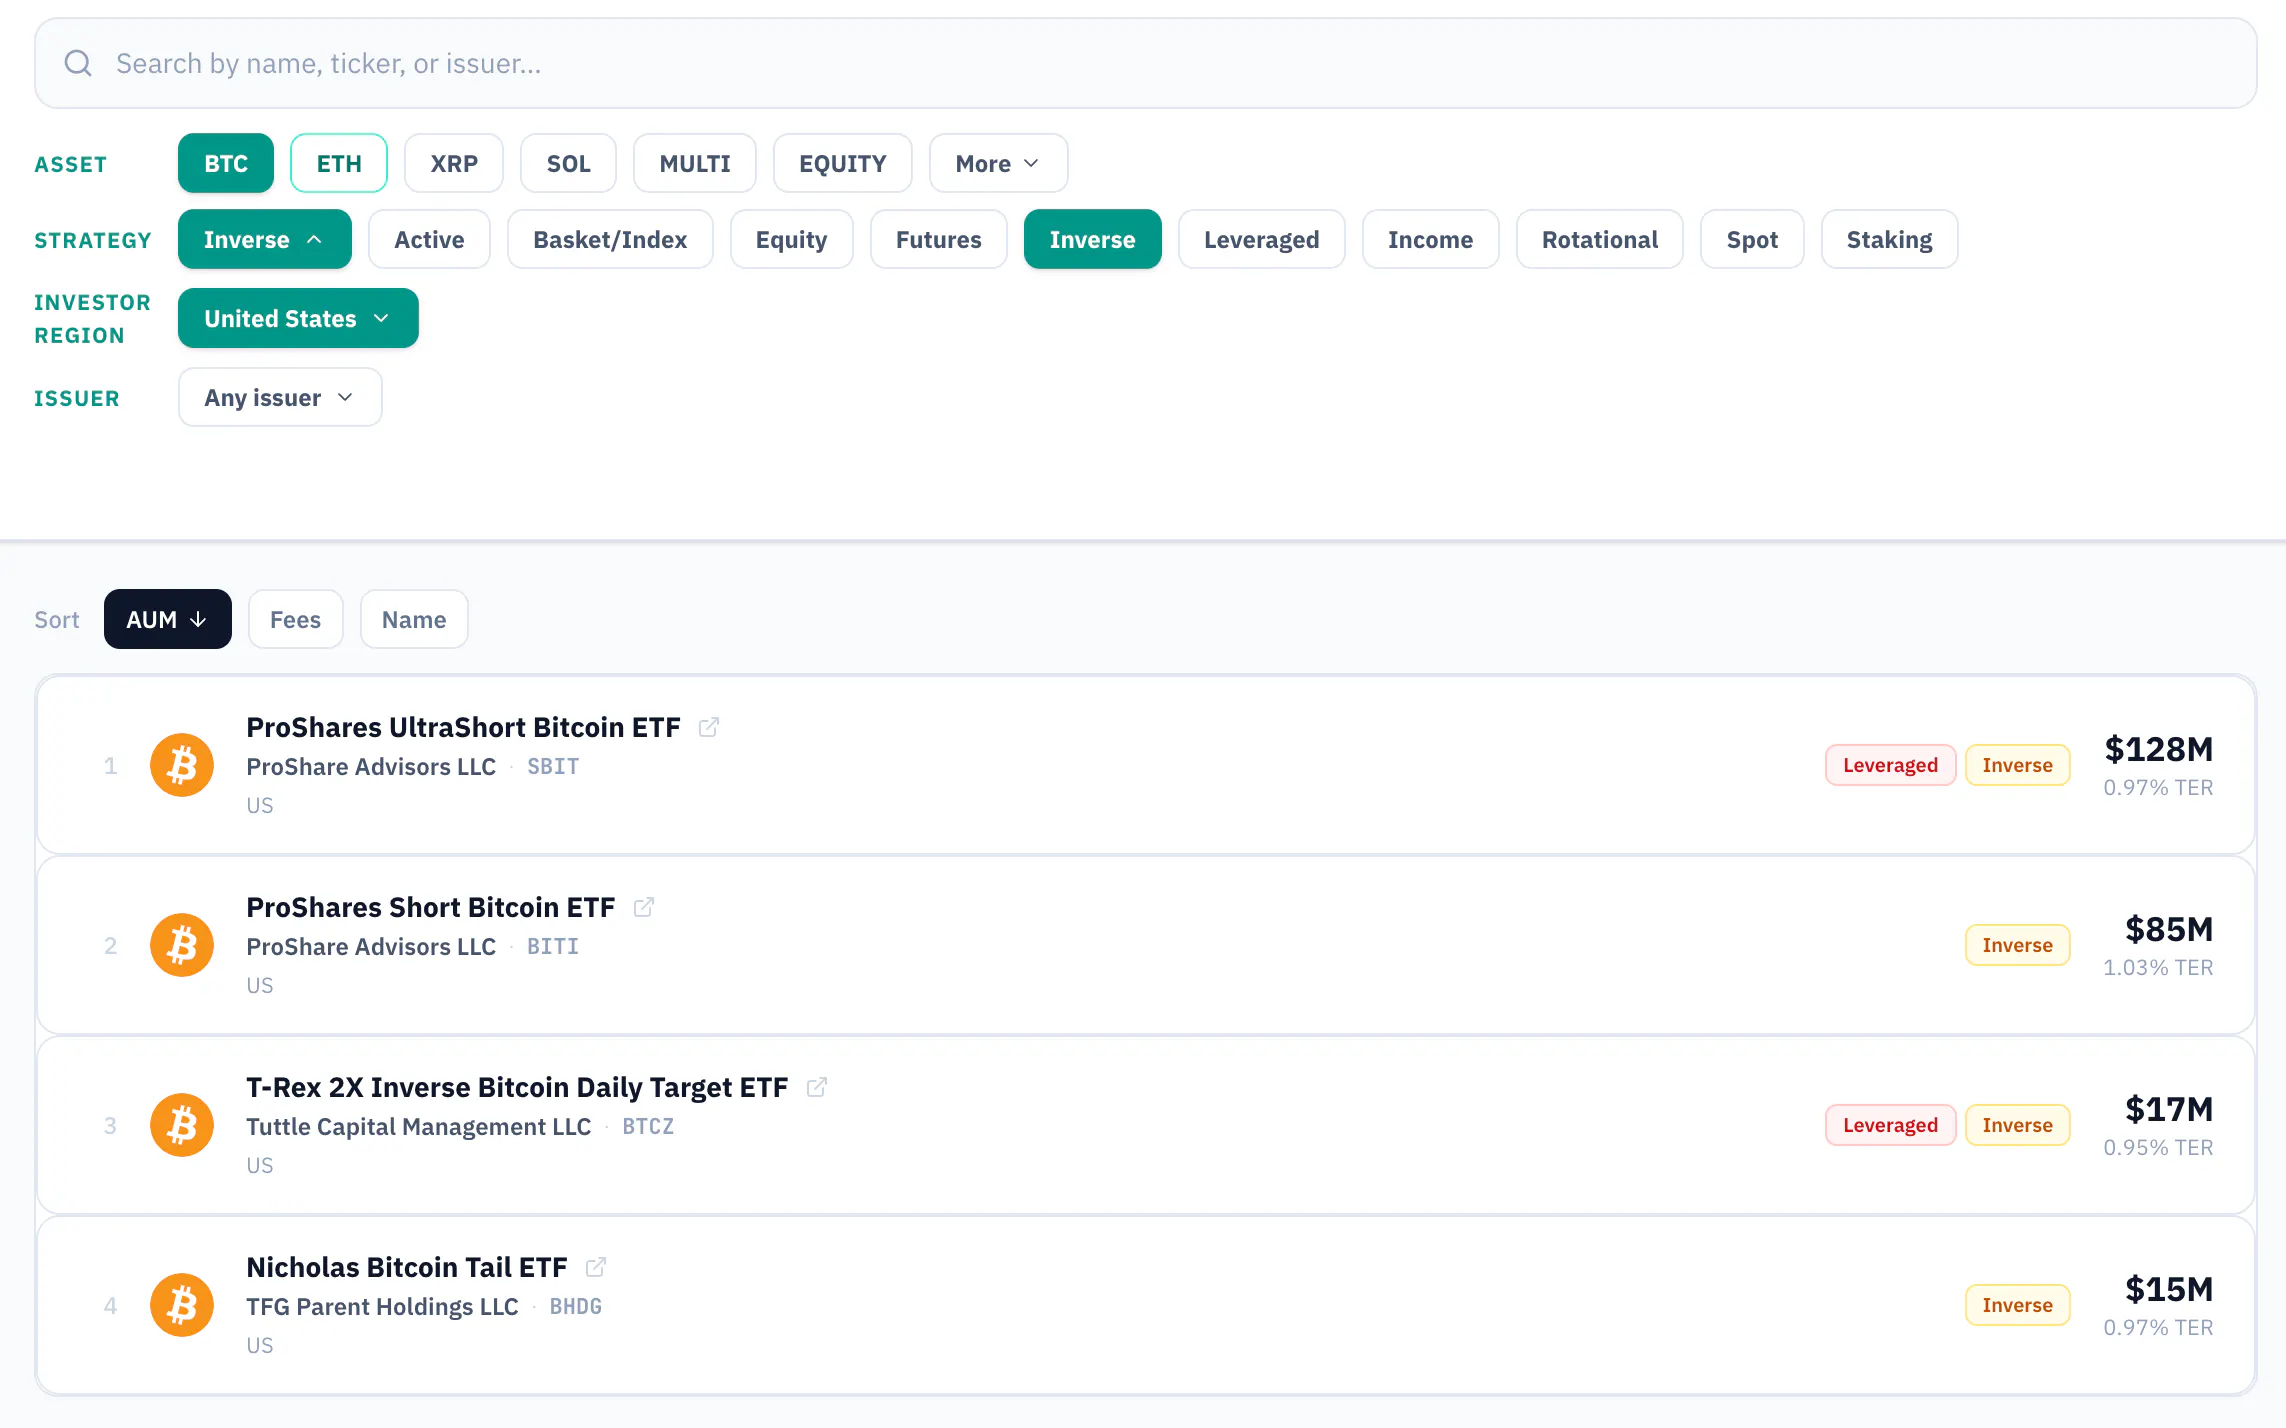Click Inverse tag on SBIT row
The width and height of the screenshot is (2286, 1428).
click(x=2018, y=765)
